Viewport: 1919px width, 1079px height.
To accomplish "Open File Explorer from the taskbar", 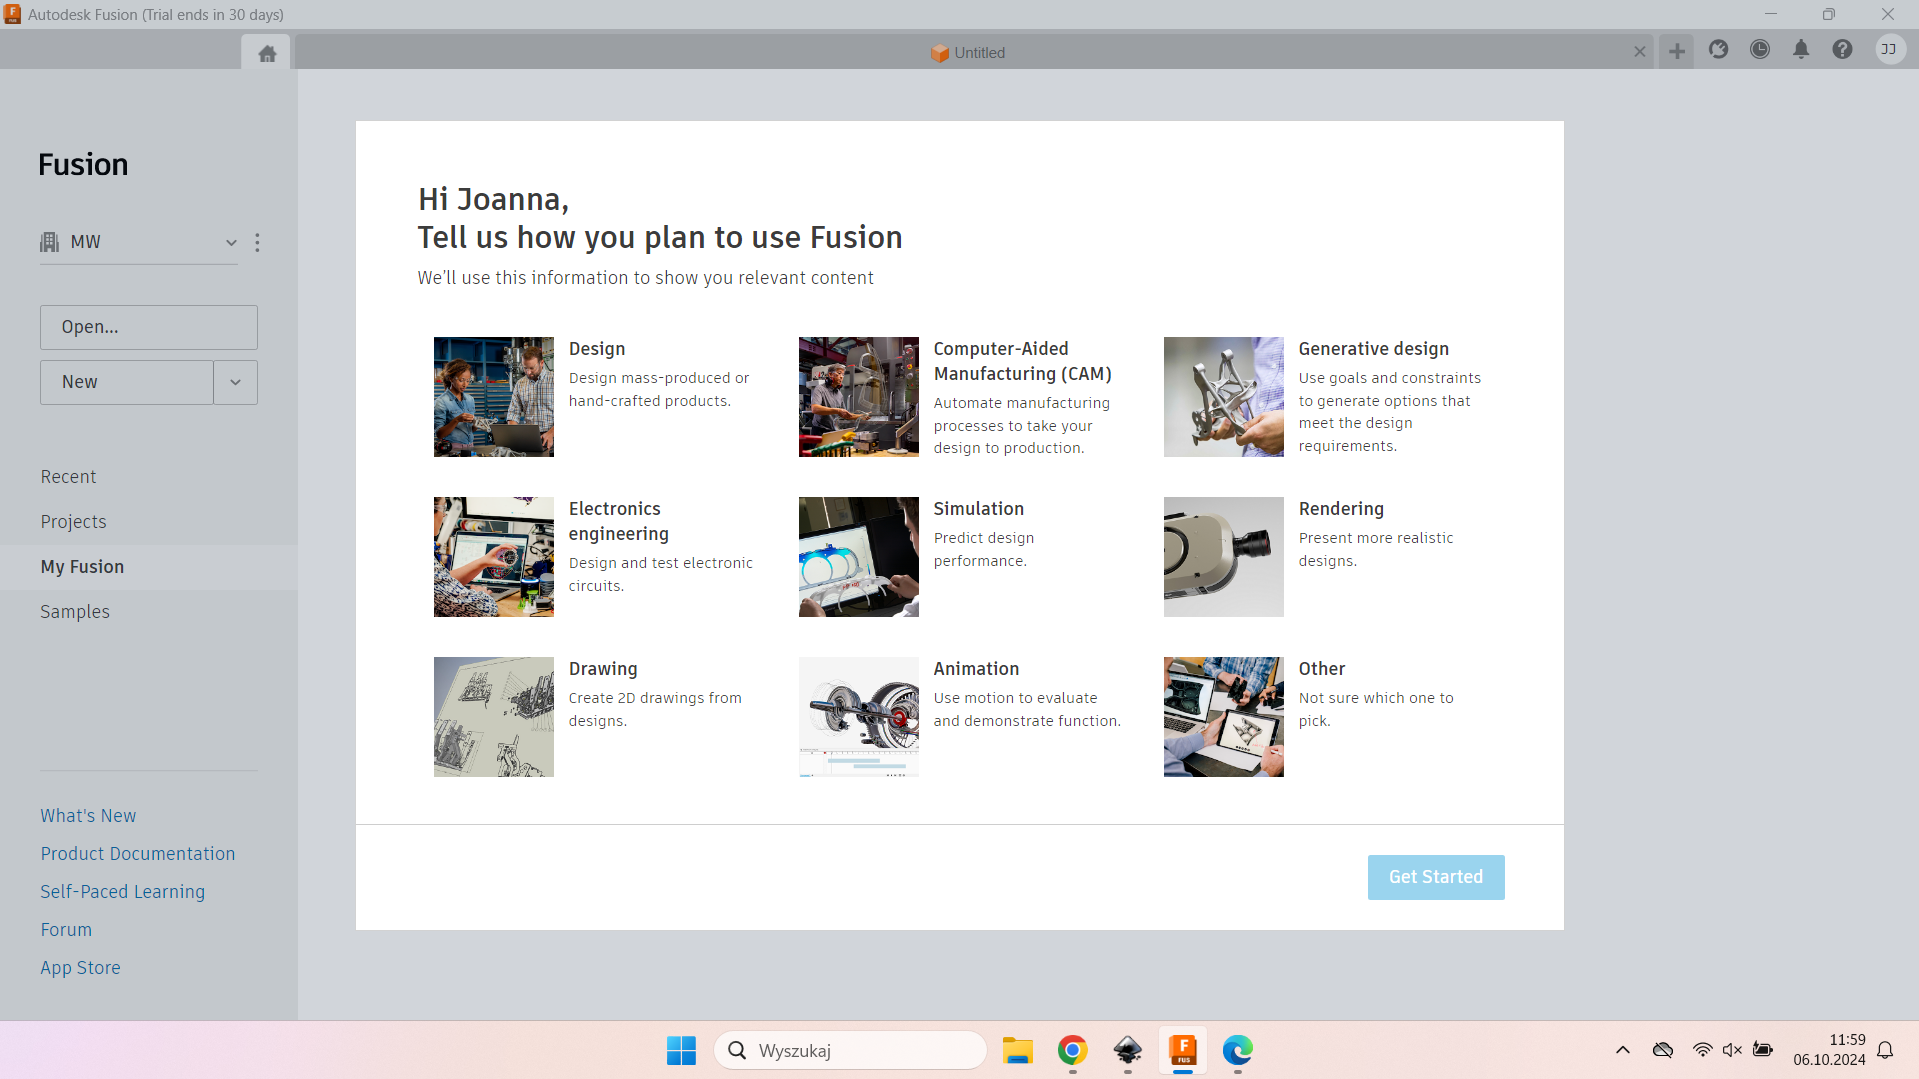I will tap(1018, 1050).
